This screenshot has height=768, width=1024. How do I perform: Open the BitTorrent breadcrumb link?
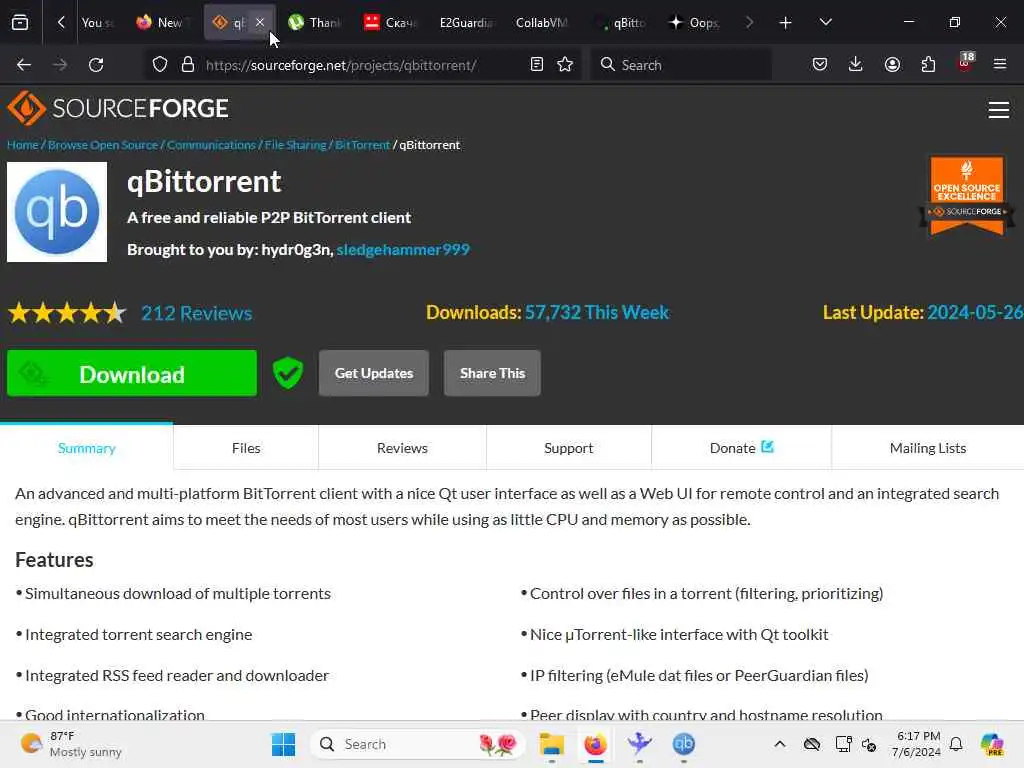(362, 145)
